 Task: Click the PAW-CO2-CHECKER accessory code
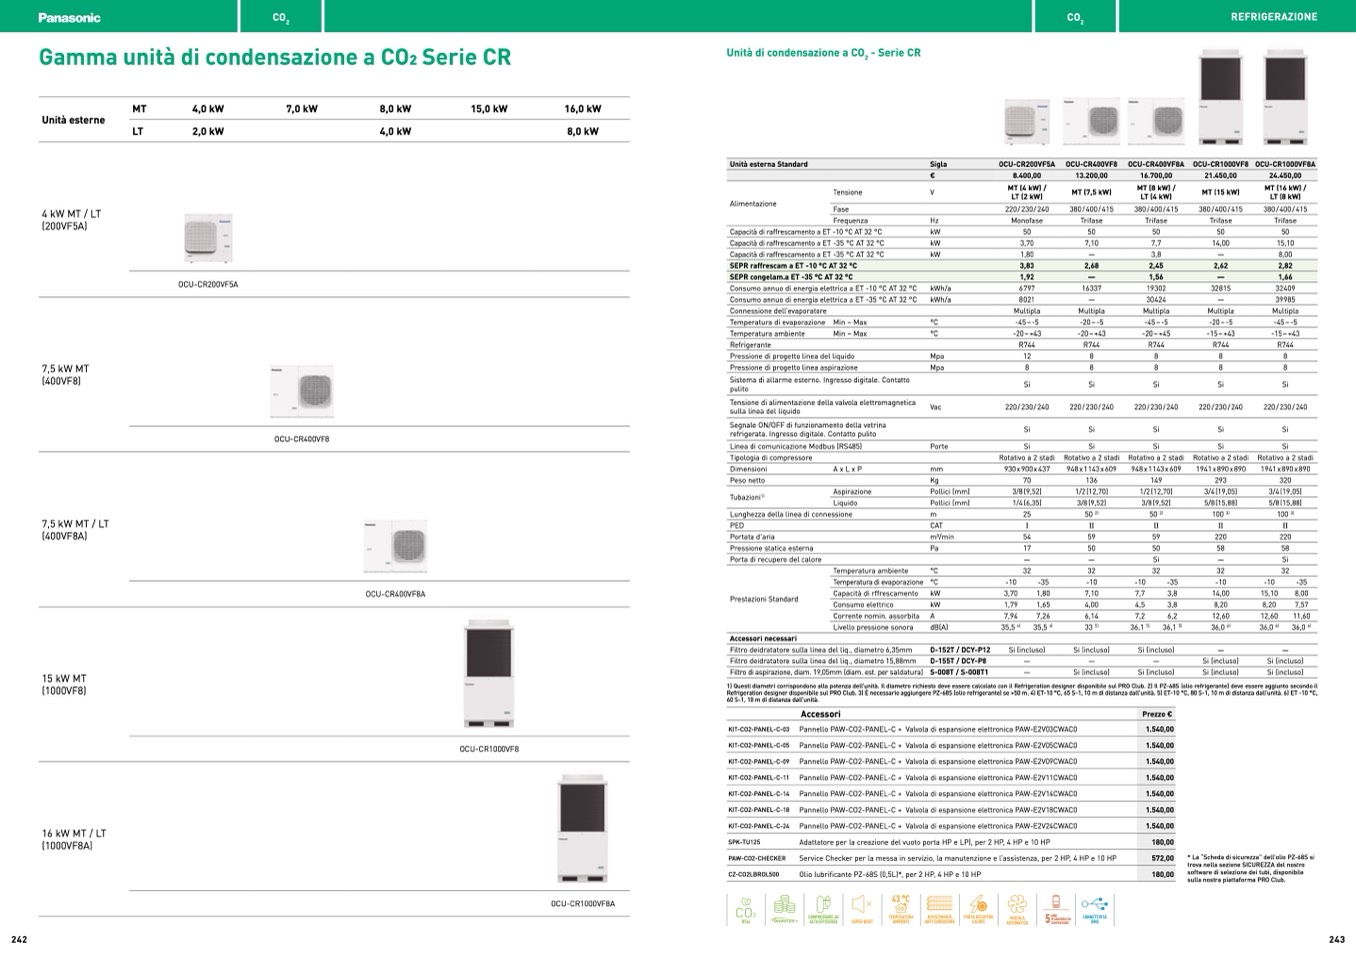point(757,859)
